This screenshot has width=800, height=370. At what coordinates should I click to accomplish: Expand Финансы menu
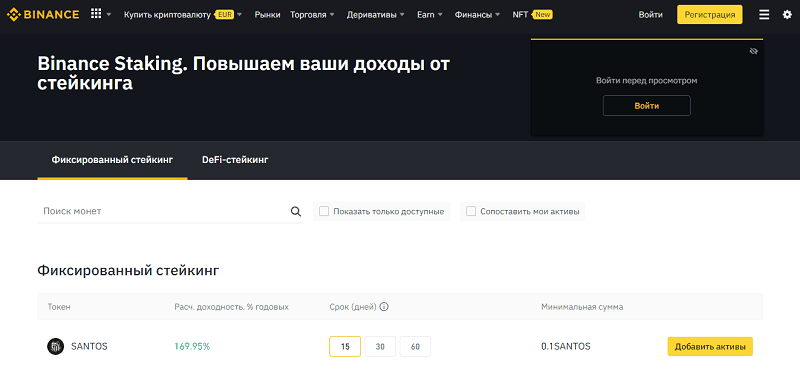point(478,15)
